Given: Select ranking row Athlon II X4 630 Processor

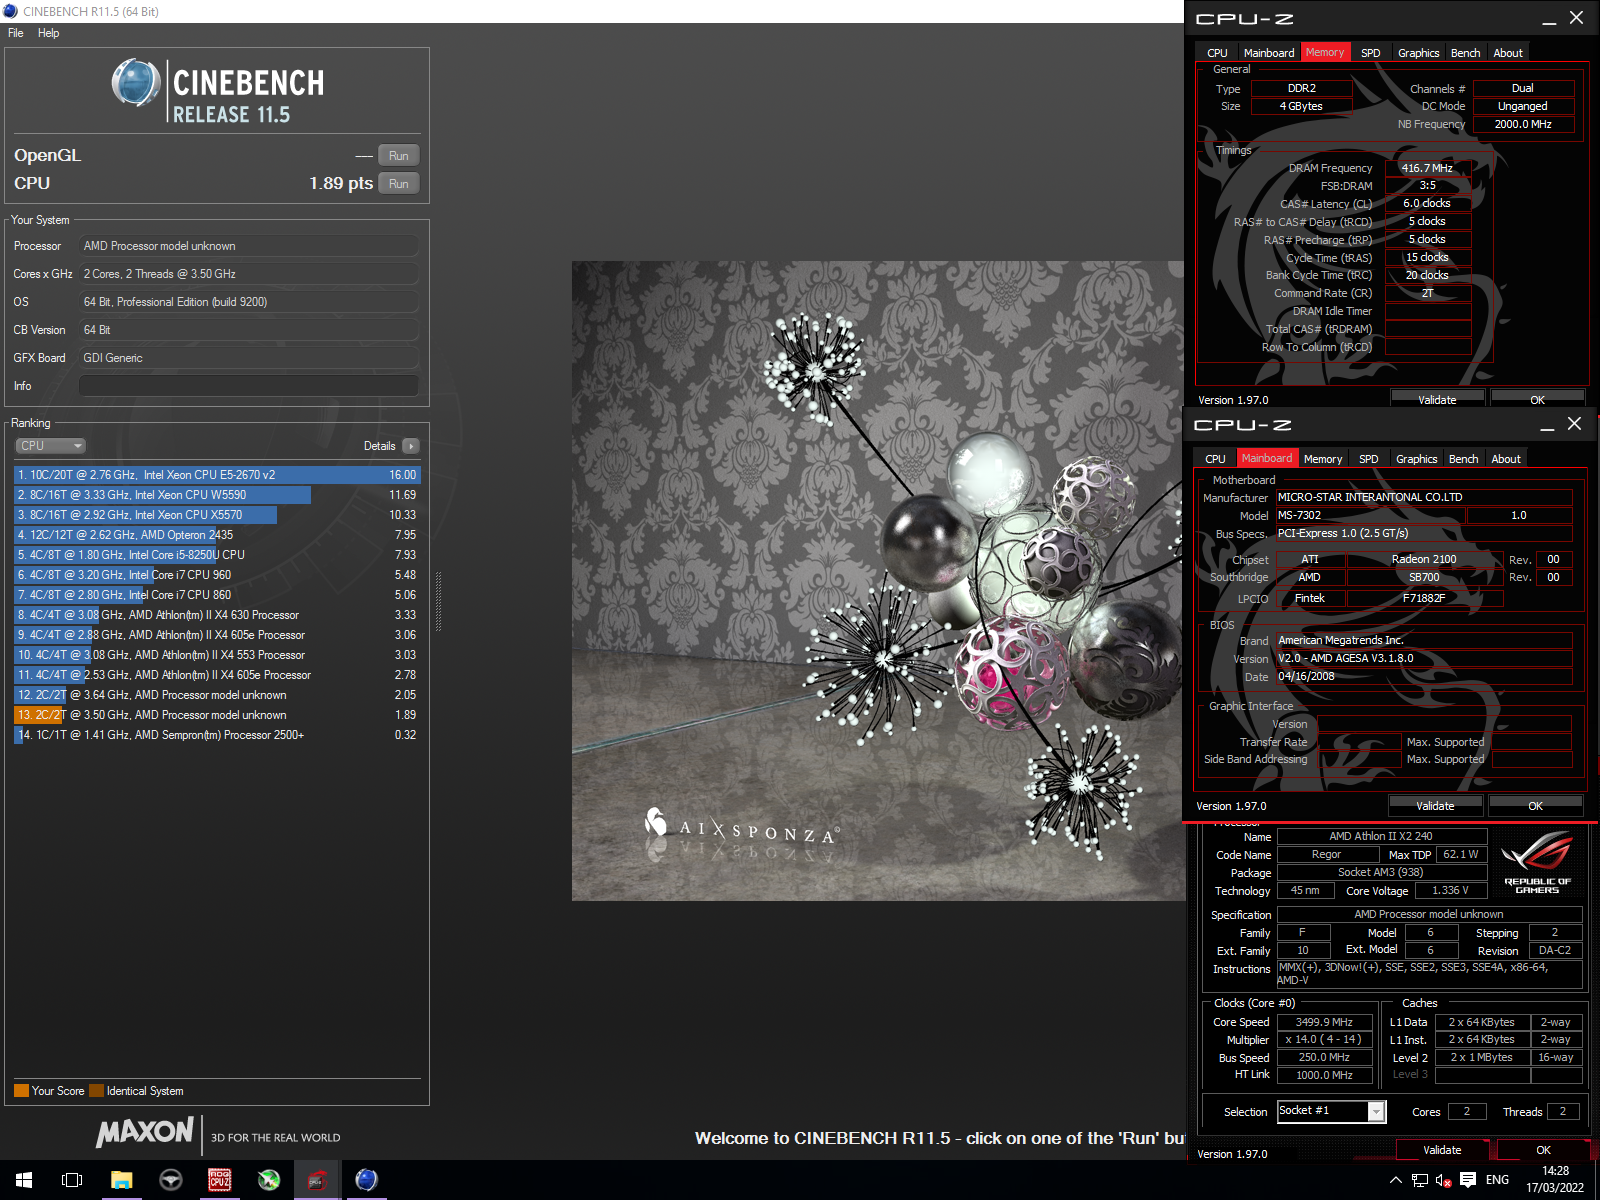Looking at the screenshot, I should pos(217,615).
